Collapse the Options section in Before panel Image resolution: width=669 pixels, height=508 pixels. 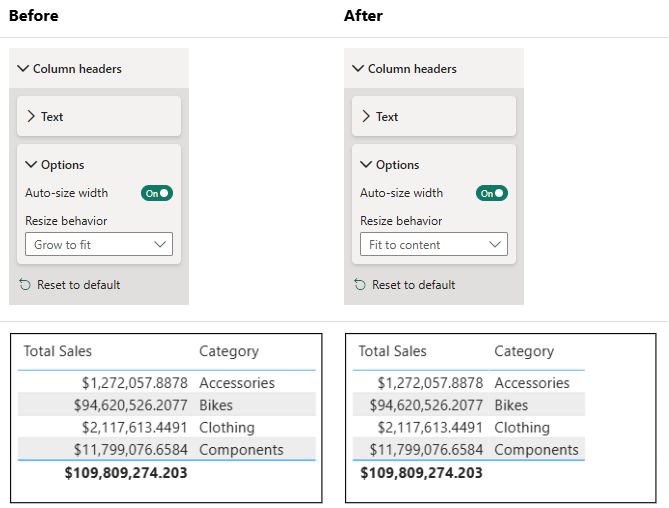coord(31,165)
